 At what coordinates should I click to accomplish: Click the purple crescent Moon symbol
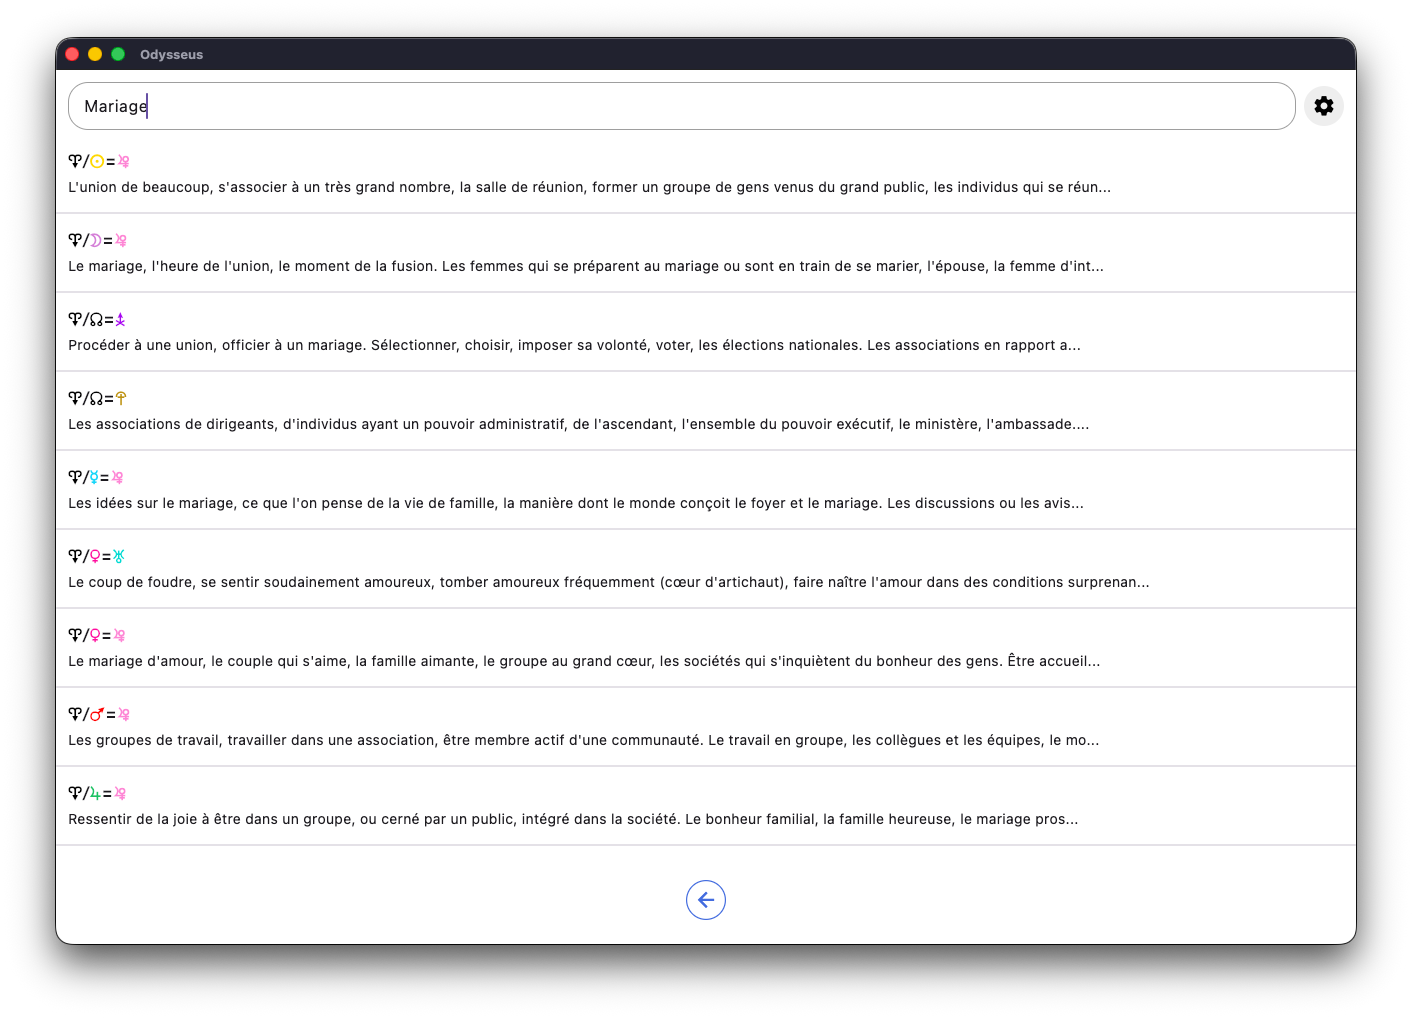[x=96, y=240]
